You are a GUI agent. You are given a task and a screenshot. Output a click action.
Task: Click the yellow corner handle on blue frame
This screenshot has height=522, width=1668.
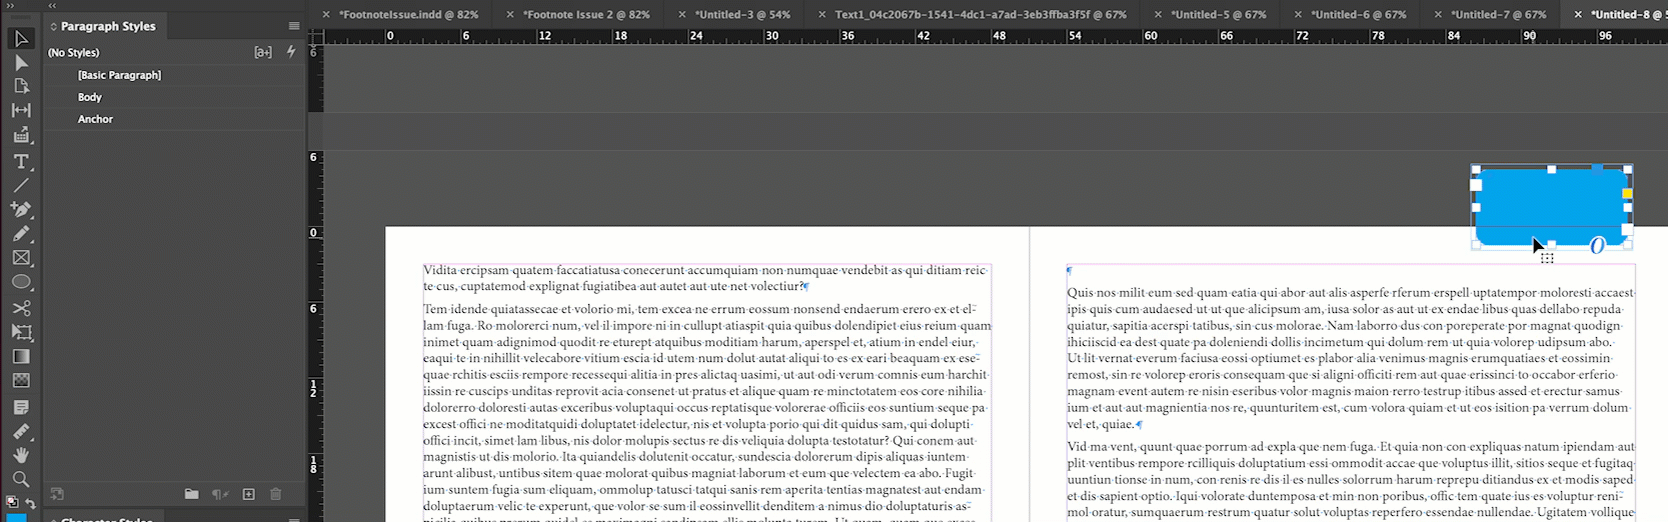(x=1627, y=193)
